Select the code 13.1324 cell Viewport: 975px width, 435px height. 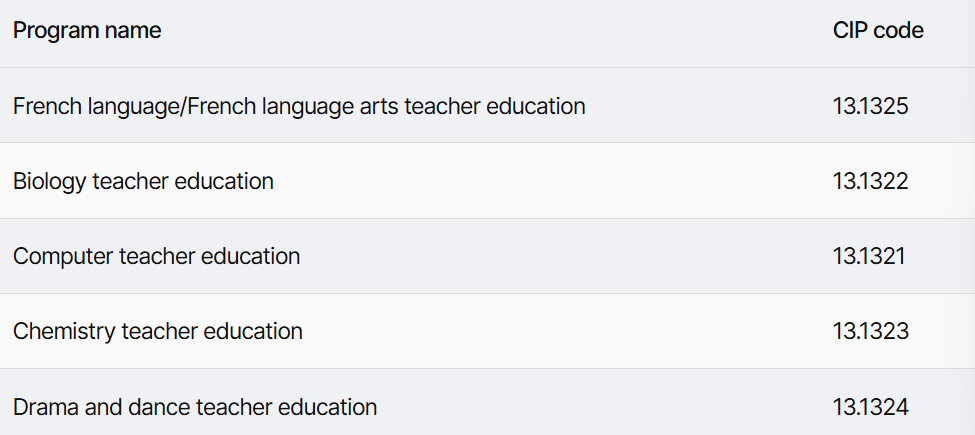tap(871, 407)
